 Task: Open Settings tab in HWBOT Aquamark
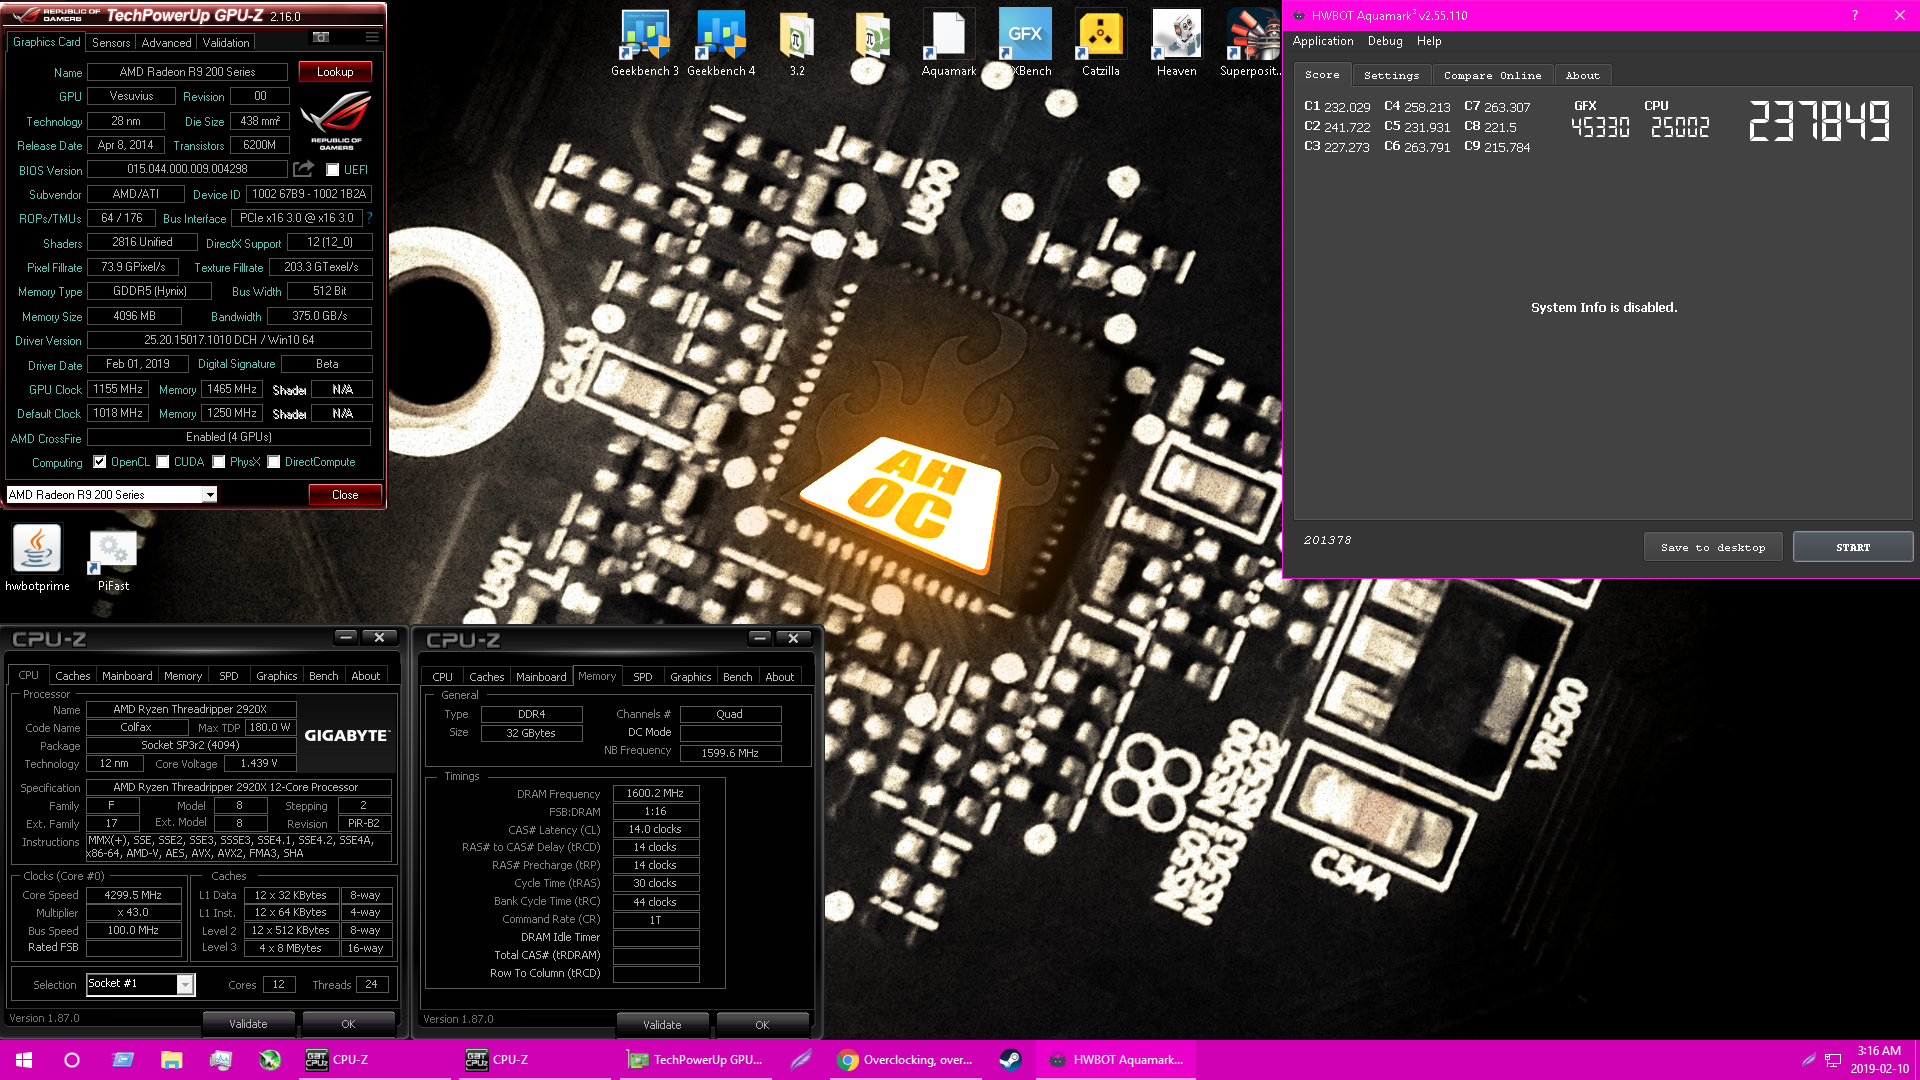tap(1391, 75)
